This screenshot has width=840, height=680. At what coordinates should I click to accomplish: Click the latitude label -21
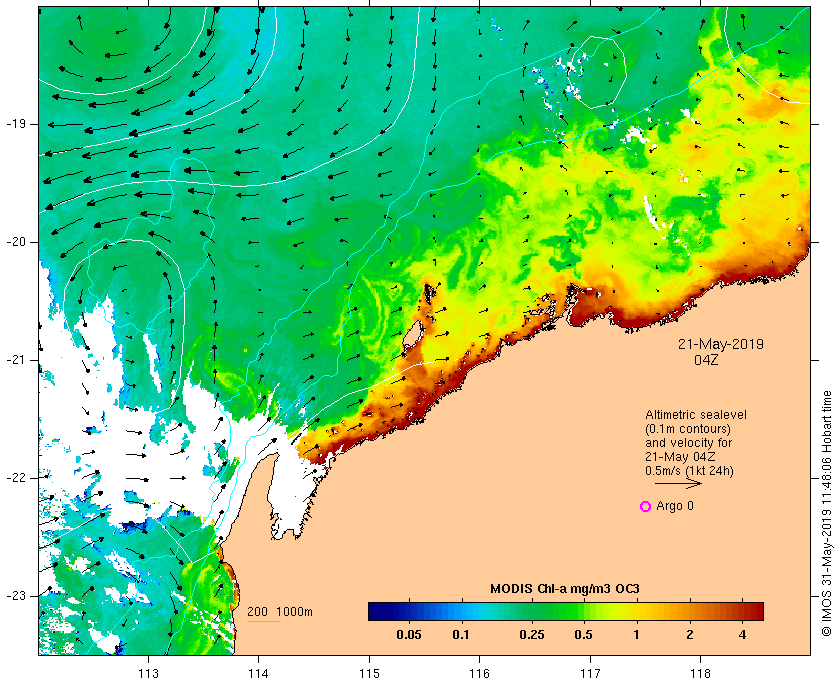[x=16, y=360]
